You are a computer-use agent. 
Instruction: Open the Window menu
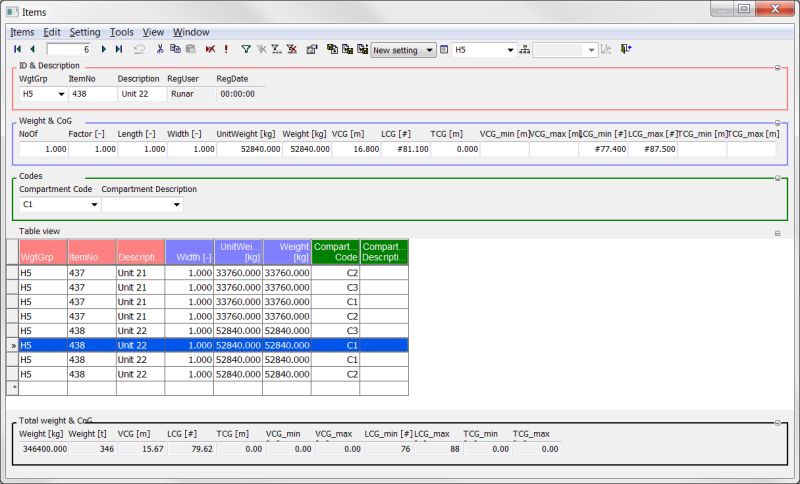point(191,32)
